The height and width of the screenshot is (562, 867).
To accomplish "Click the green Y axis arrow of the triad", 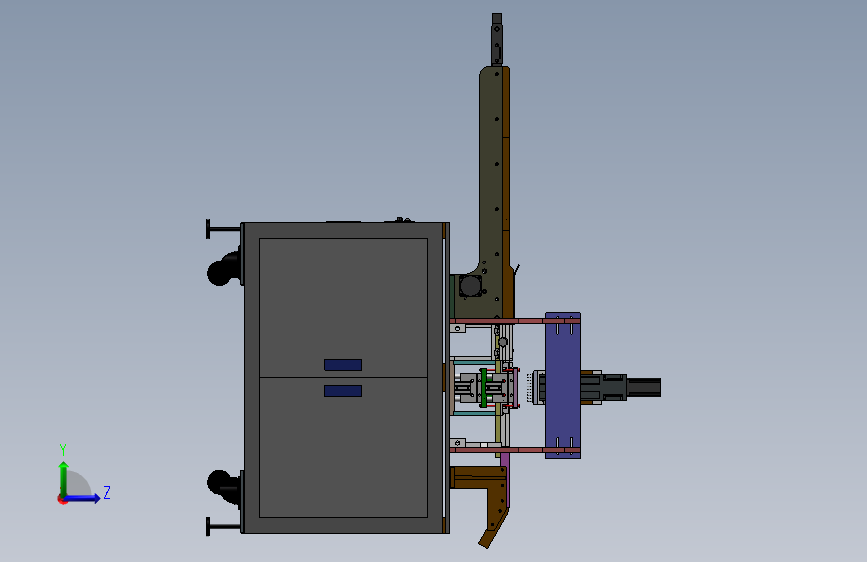I will (63, 478).
